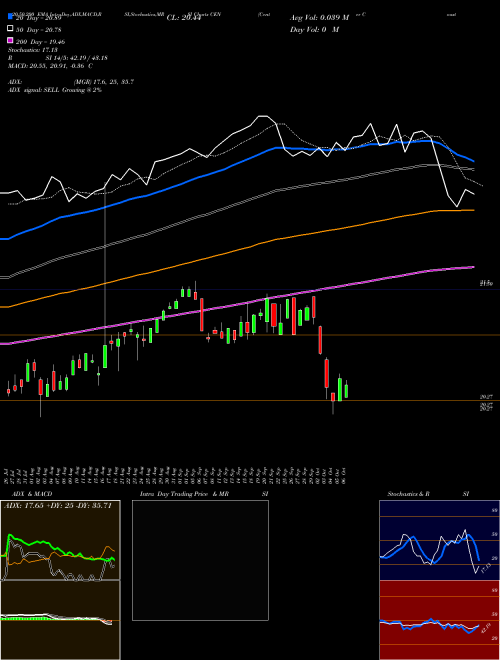500x660 pixels.
Task: Select the '200 Day = 19.46' legend text
Action: pos(40,42)
